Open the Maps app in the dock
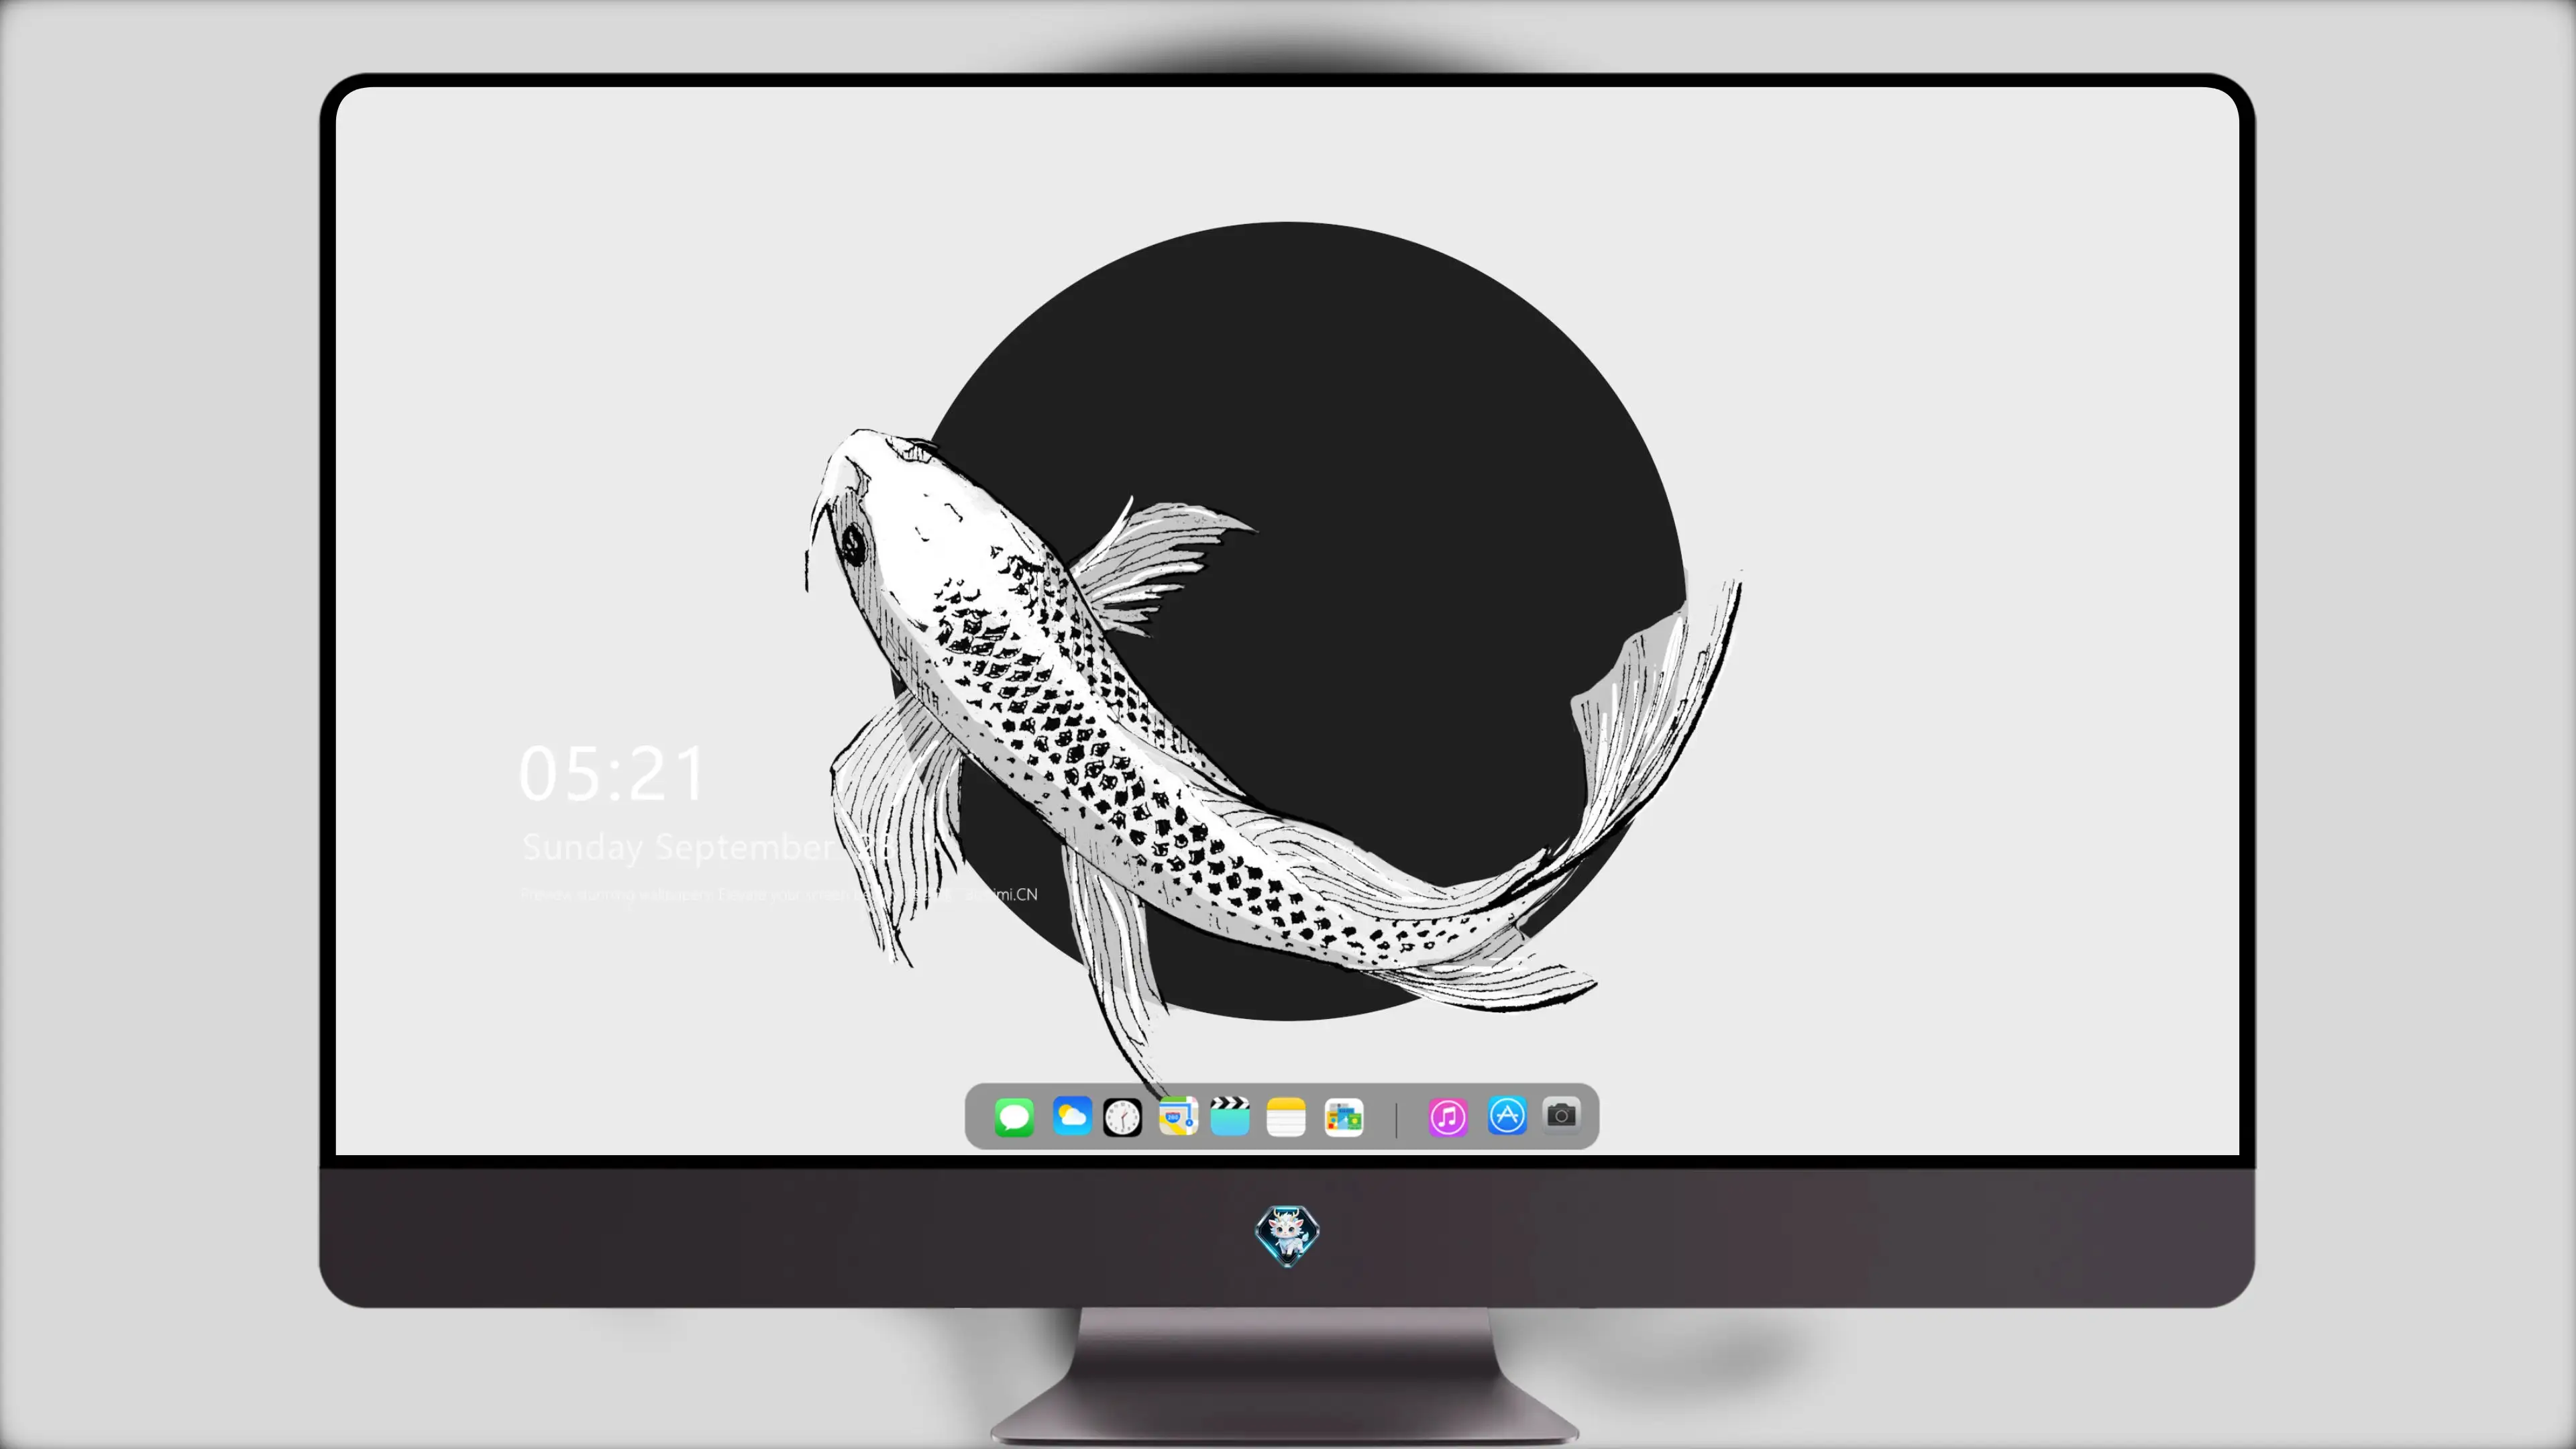Image resolution: width=2576 pixels, height=1449 pixels. (x=1178, y=1117)
